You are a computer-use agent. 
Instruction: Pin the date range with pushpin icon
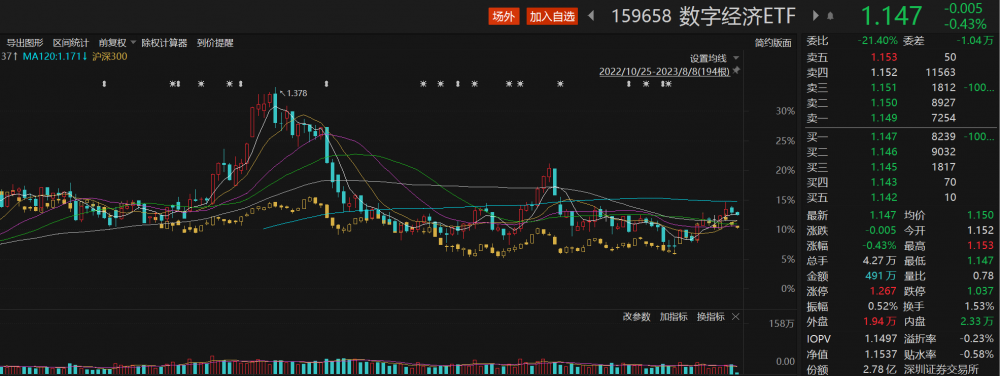[737, 71]
